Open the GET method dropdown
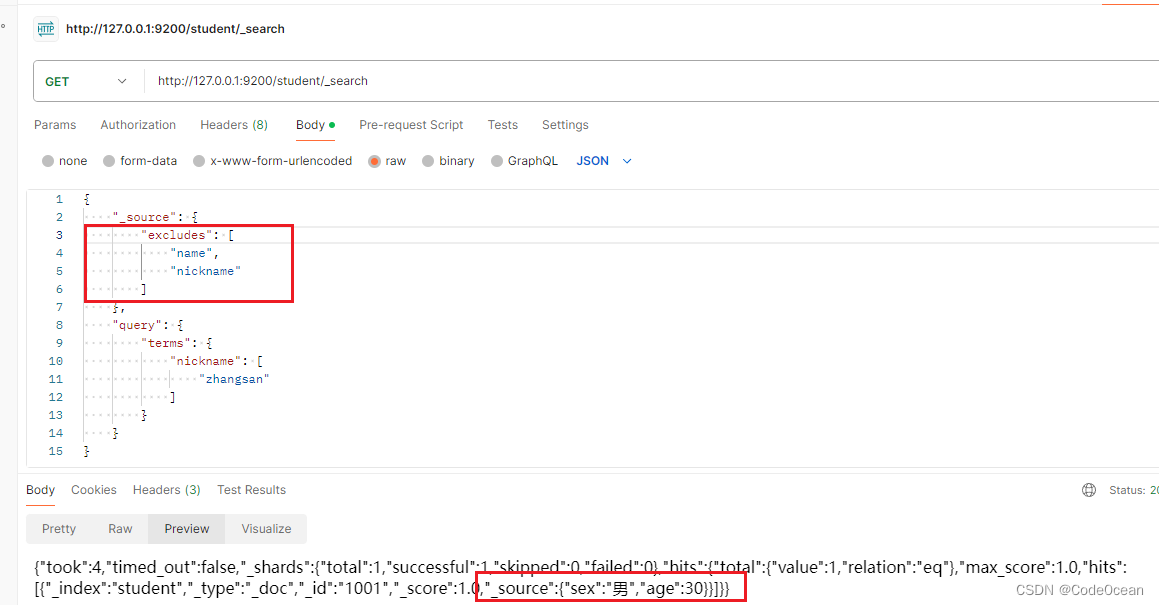Image resolution: width=1159 pixels, height=605 pixels. tap(86, 81)
